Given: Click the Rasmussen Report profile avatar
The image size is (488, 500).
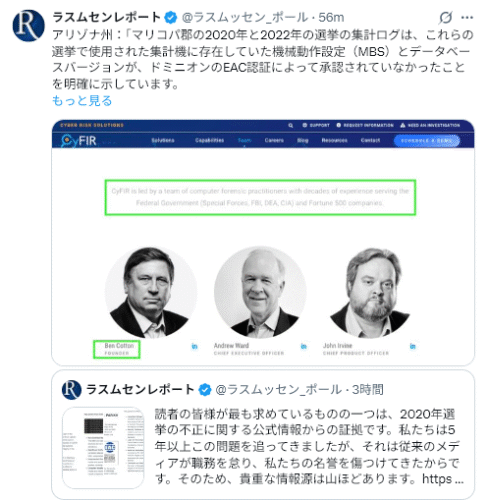Looking at the screenshot, I should tap(28, 26).
